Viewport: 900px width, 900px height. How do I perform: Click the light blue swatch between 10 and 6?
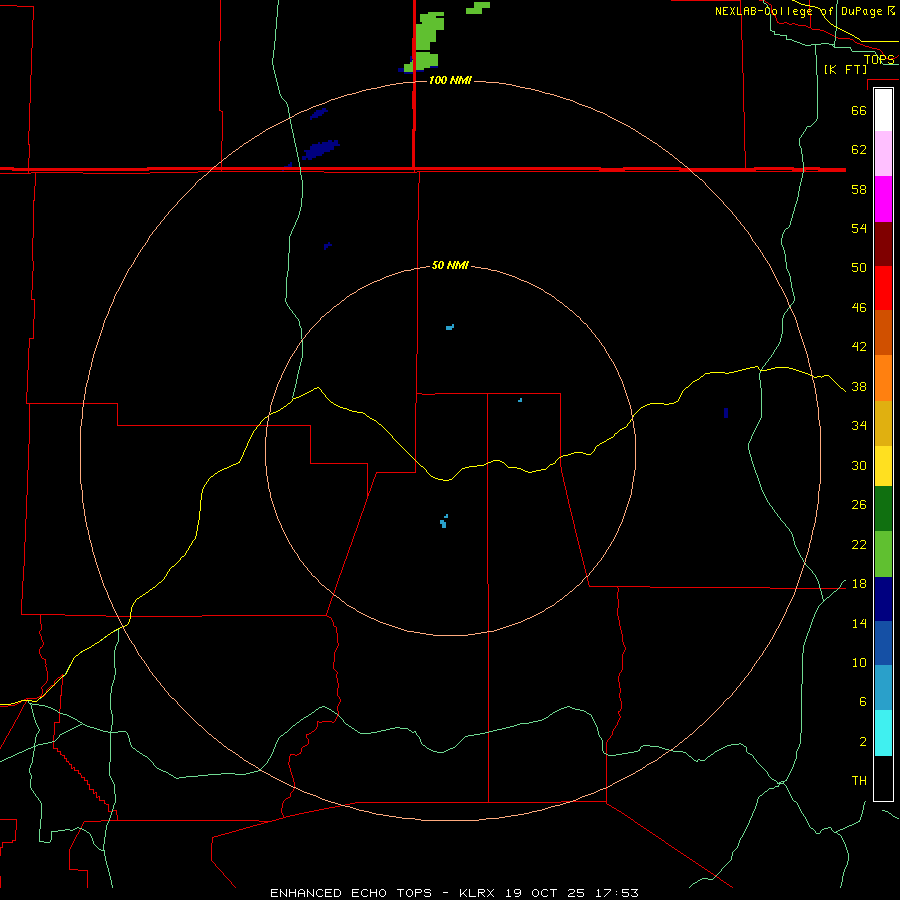[883, 688]
